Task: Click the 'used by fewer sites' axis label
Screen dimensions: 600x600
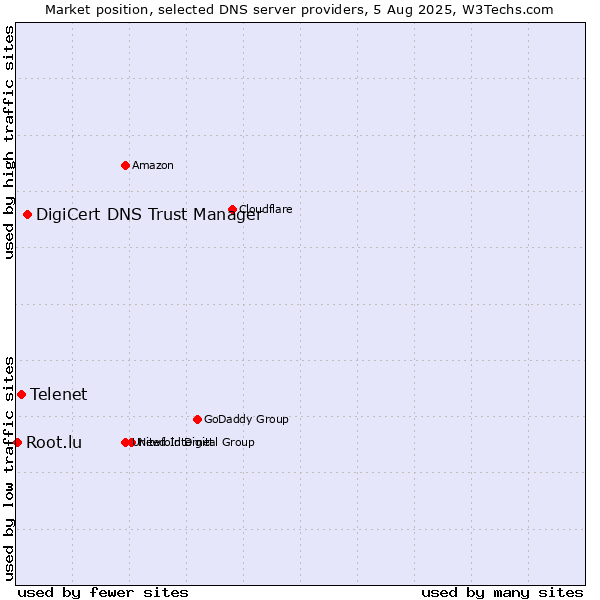Action: click(x=103, y=593)
